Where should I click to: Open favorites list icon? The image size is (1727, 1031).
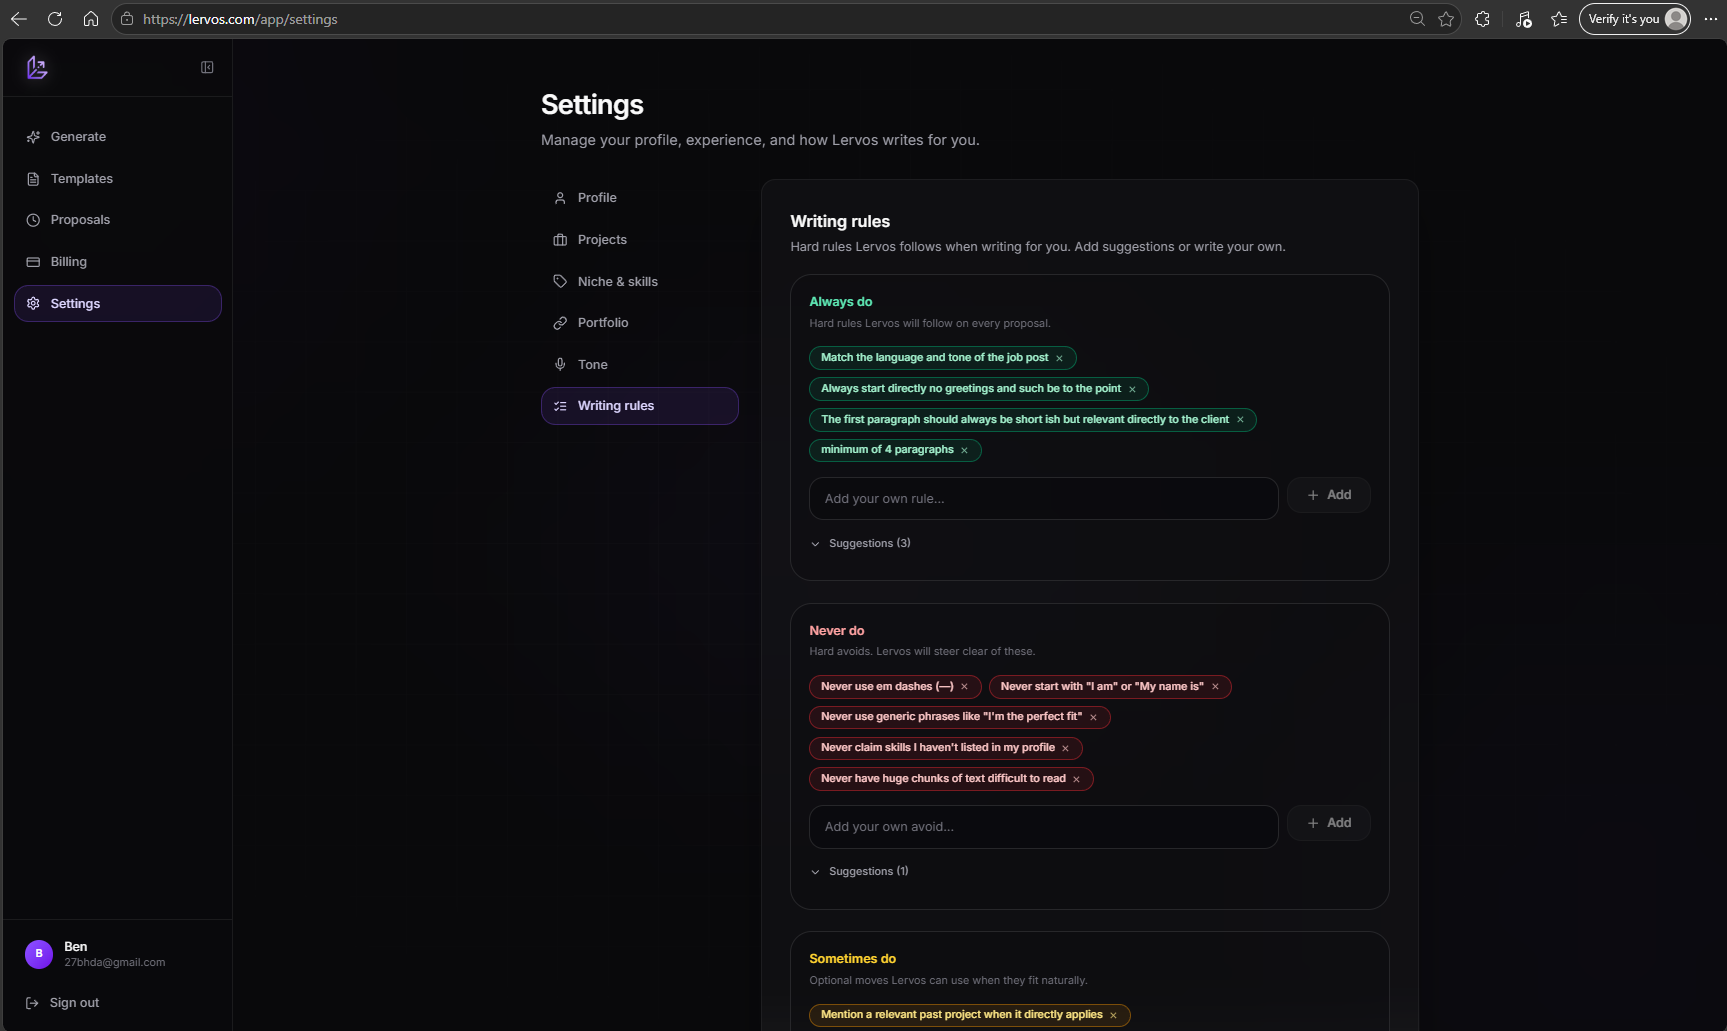tap(1559, 19)
